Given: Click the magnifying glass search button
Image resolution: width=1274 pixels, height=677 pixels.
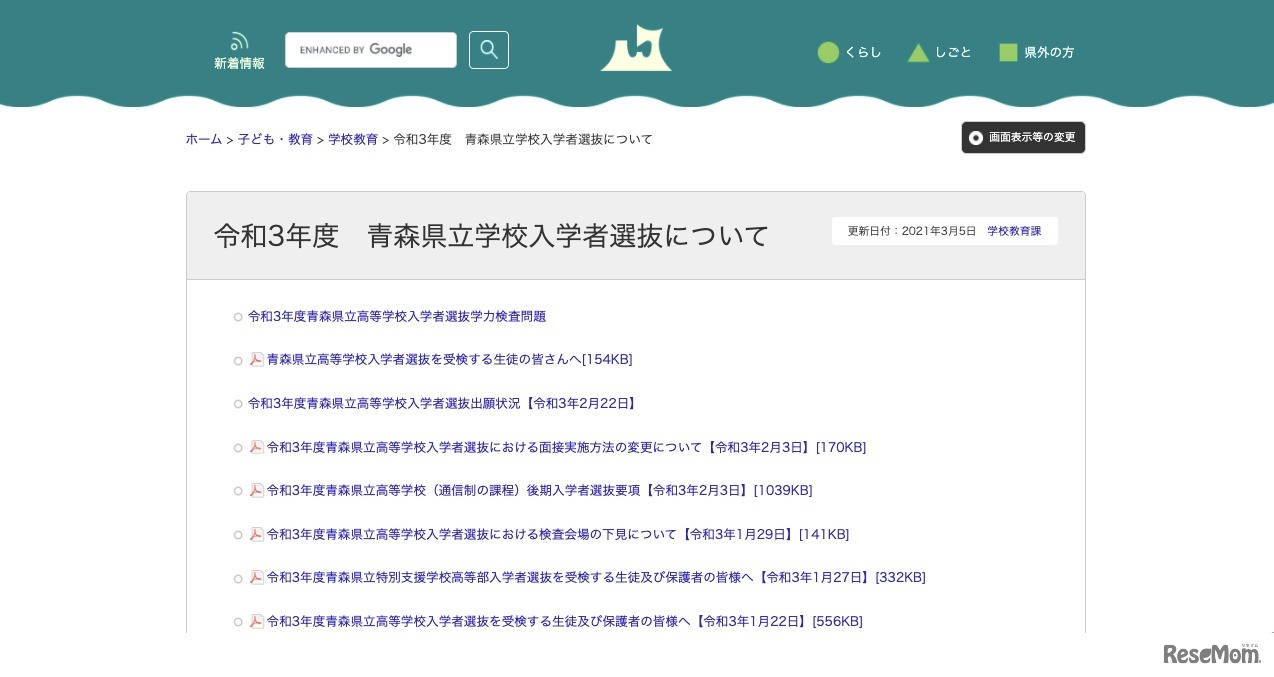Looking at the screenshot, I should coord(488,50).
